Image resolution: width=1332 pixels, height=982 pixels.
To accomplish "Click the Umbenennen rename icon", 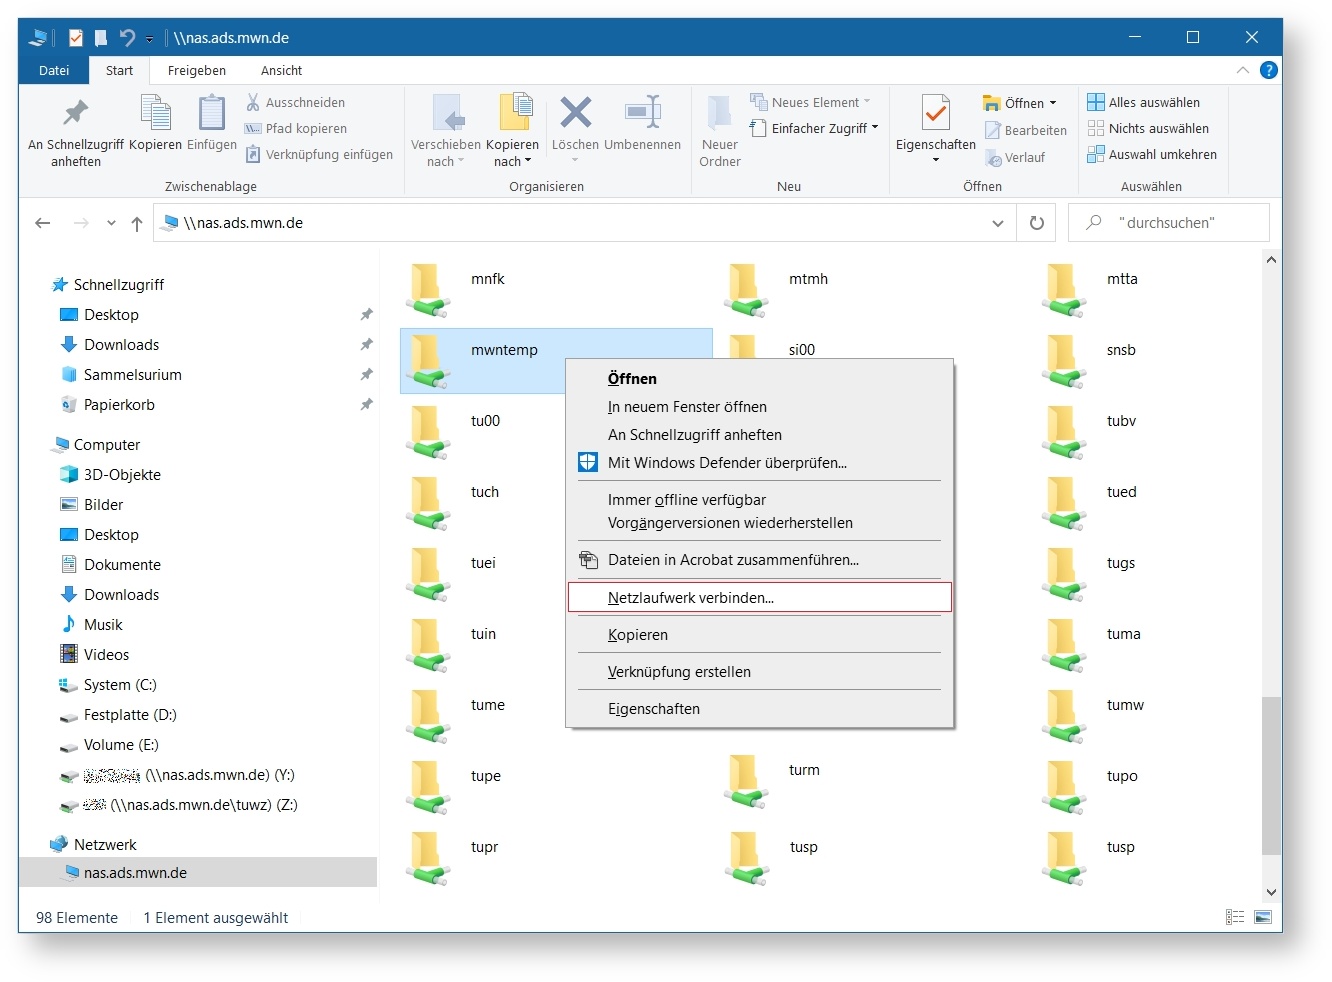I will 642,114.
